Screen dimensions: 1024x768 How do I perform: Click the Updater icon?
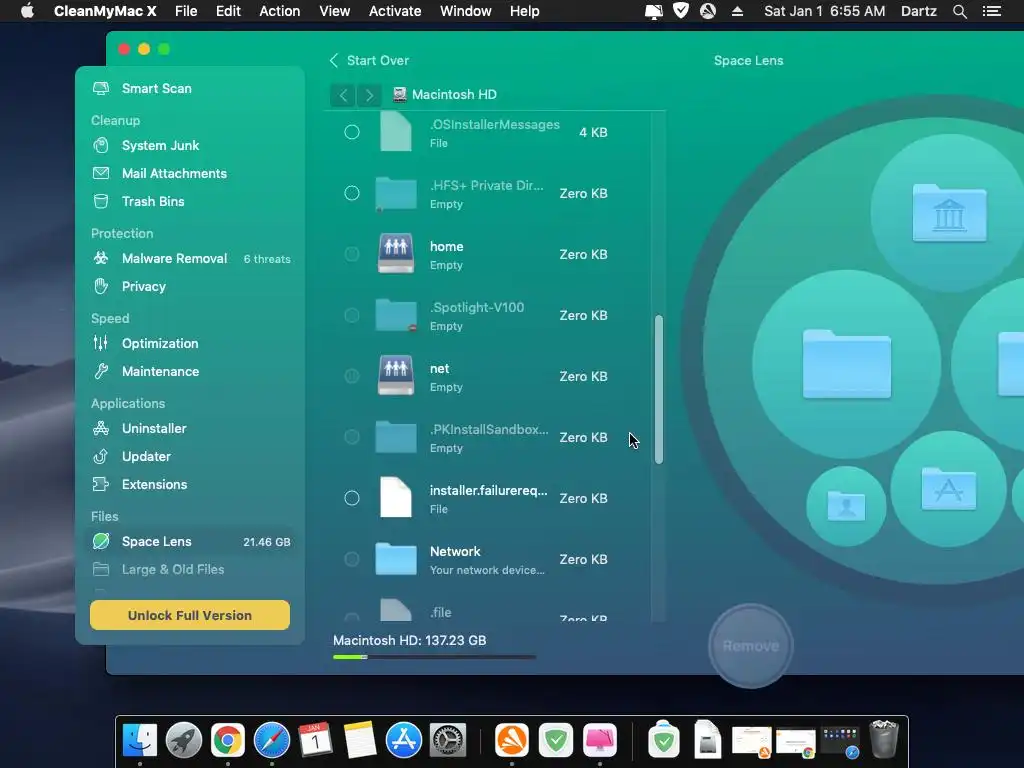(x=101, y=456)
